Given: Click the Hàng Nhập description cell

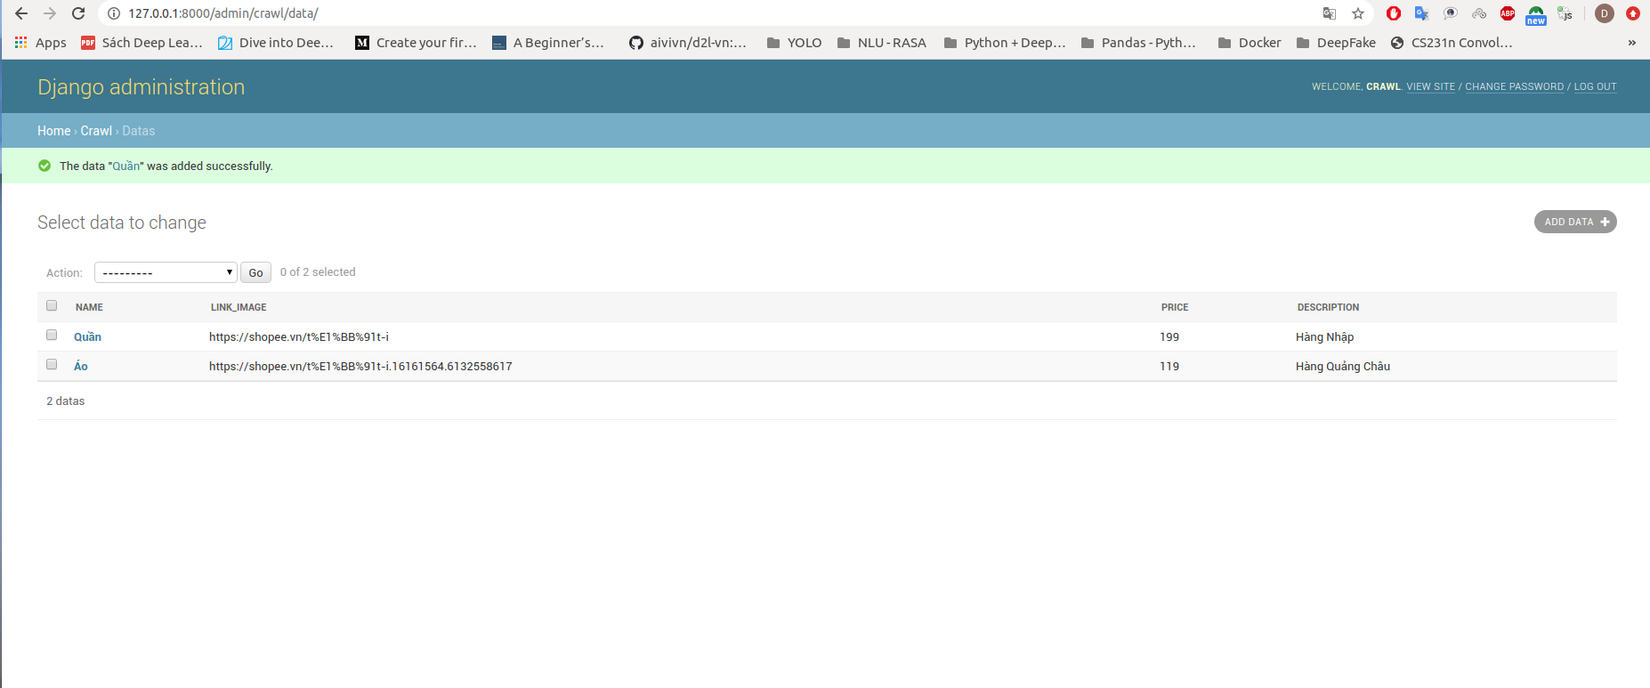Looking at the screenshot, I should (1324, 337).
